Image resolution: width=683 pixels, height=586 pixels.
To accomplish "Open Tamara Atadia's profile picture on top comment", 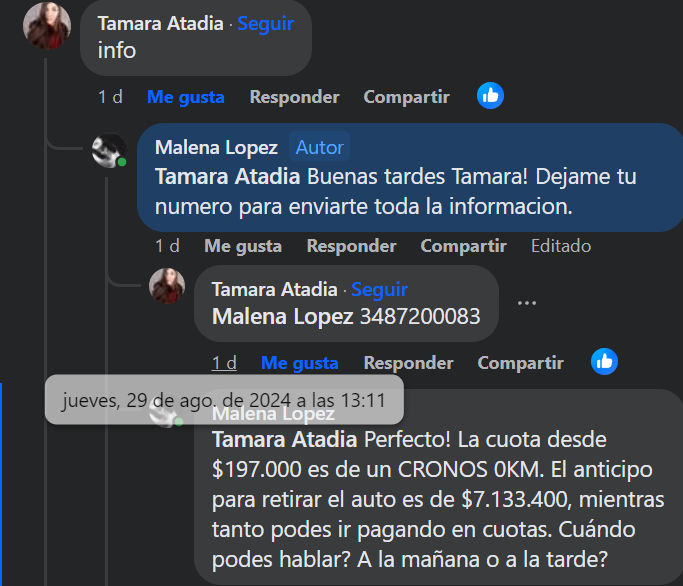I will 47,26.
